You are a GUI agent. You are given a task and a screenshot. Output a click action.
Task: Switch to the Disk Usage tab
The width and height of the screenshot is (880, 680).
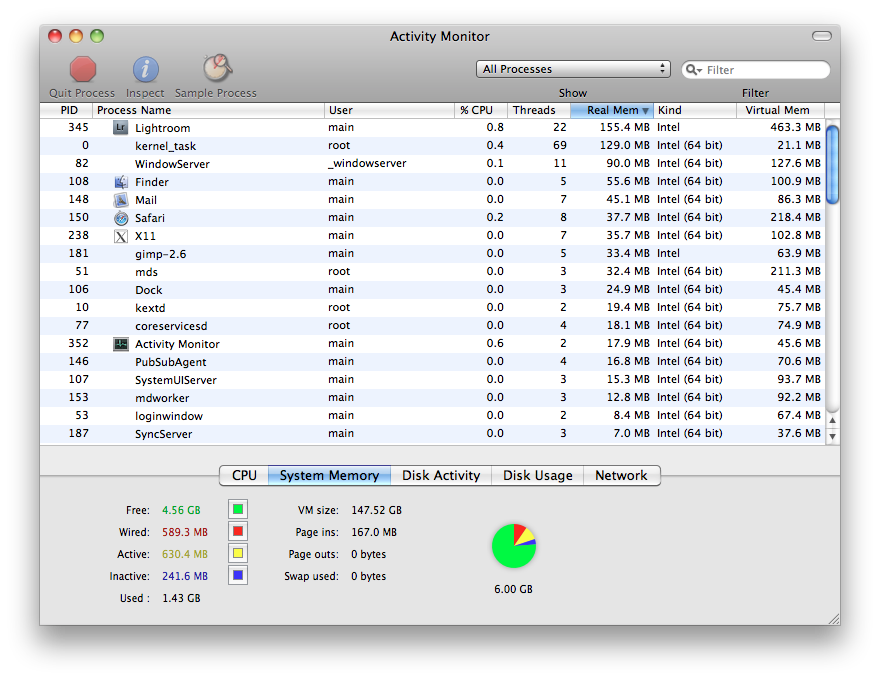tap(538, 475)
